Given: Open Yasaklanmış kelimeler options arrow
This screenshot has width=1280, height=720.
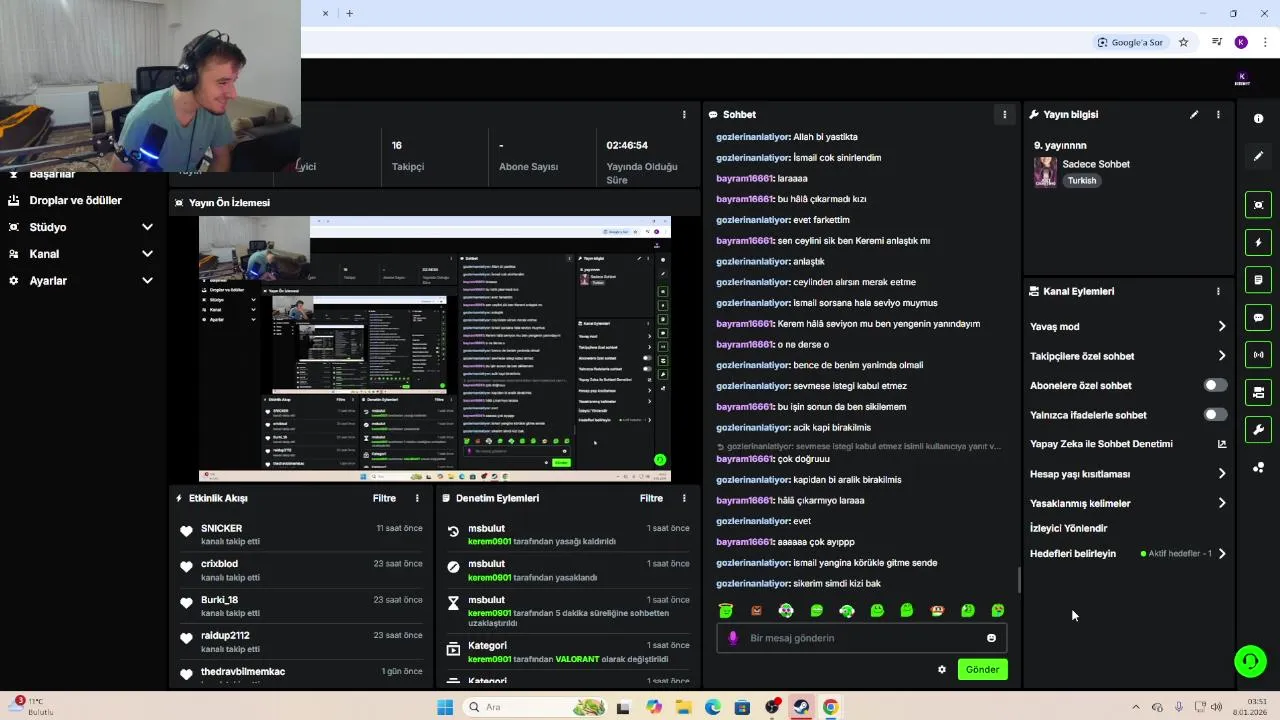Looking at the screenshot, I should point(1221,503).
